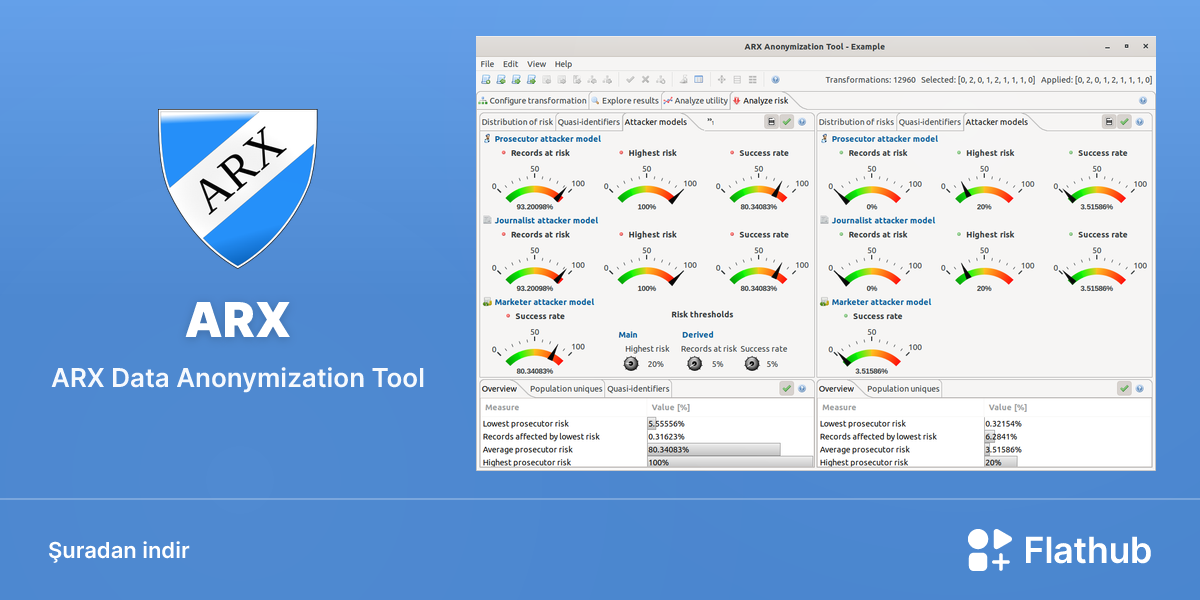Click the print icon in the right Attacker models panel
Screen dimensions: 1200x600
pos(1109,122)
